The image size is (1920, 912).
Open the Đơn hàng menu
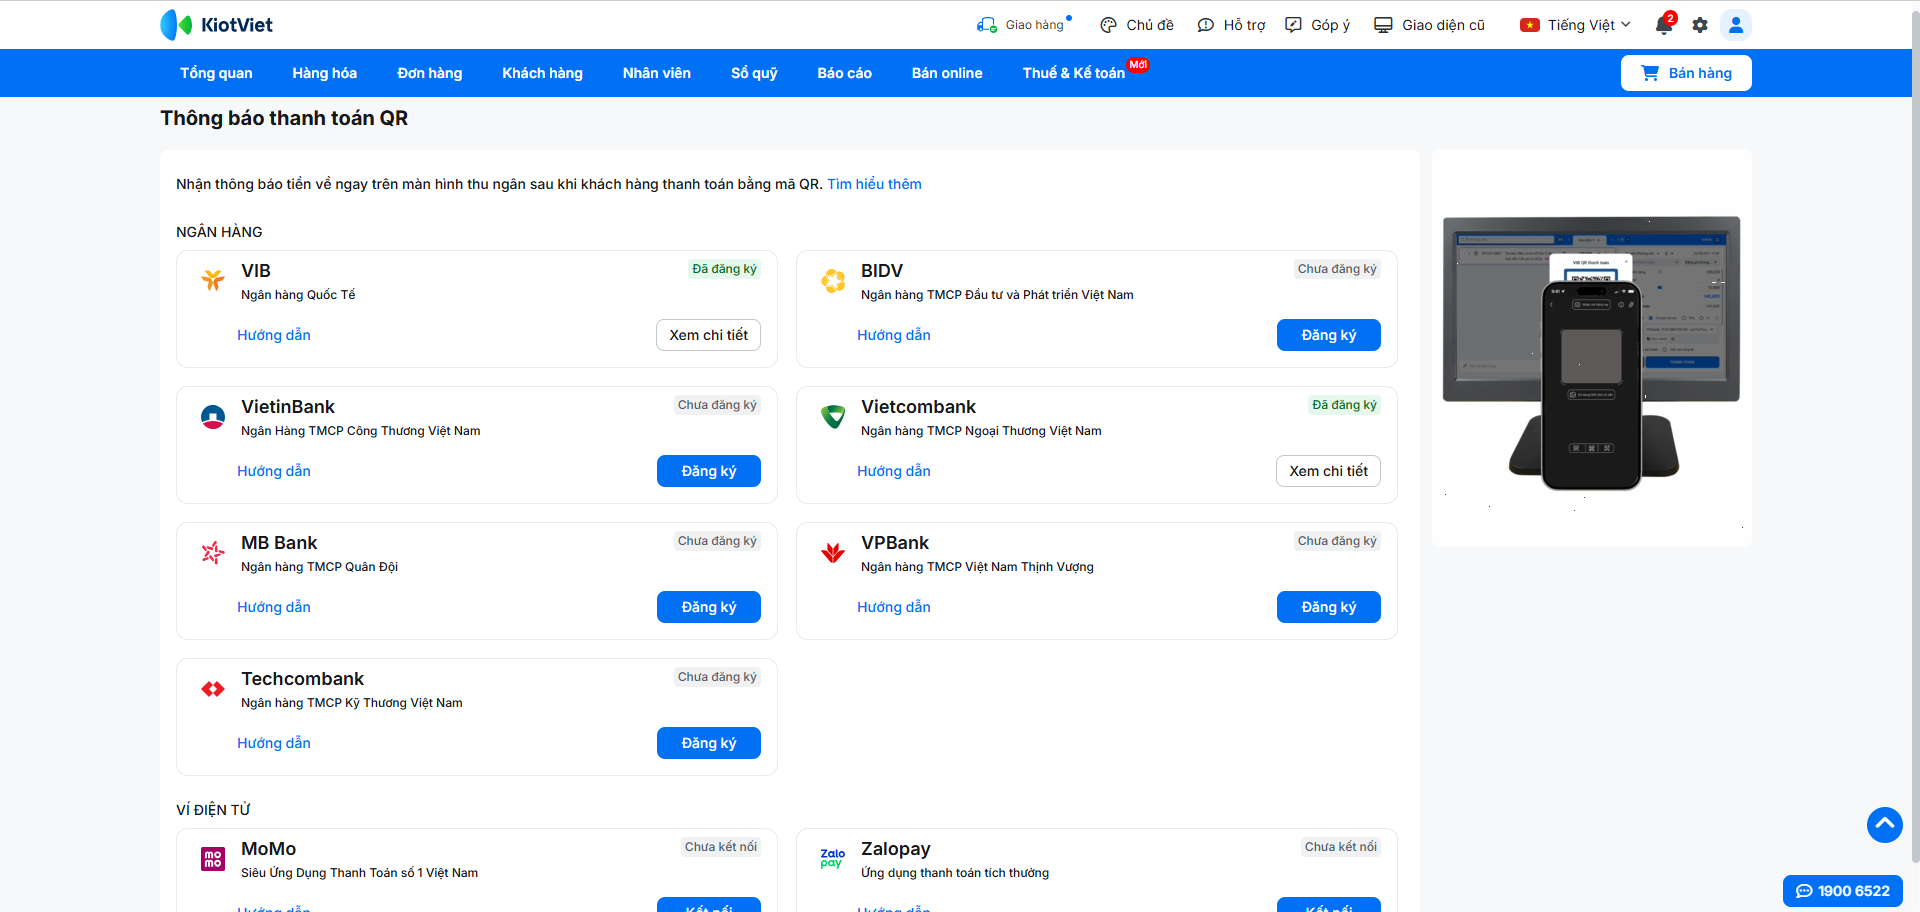coord(430,73)
